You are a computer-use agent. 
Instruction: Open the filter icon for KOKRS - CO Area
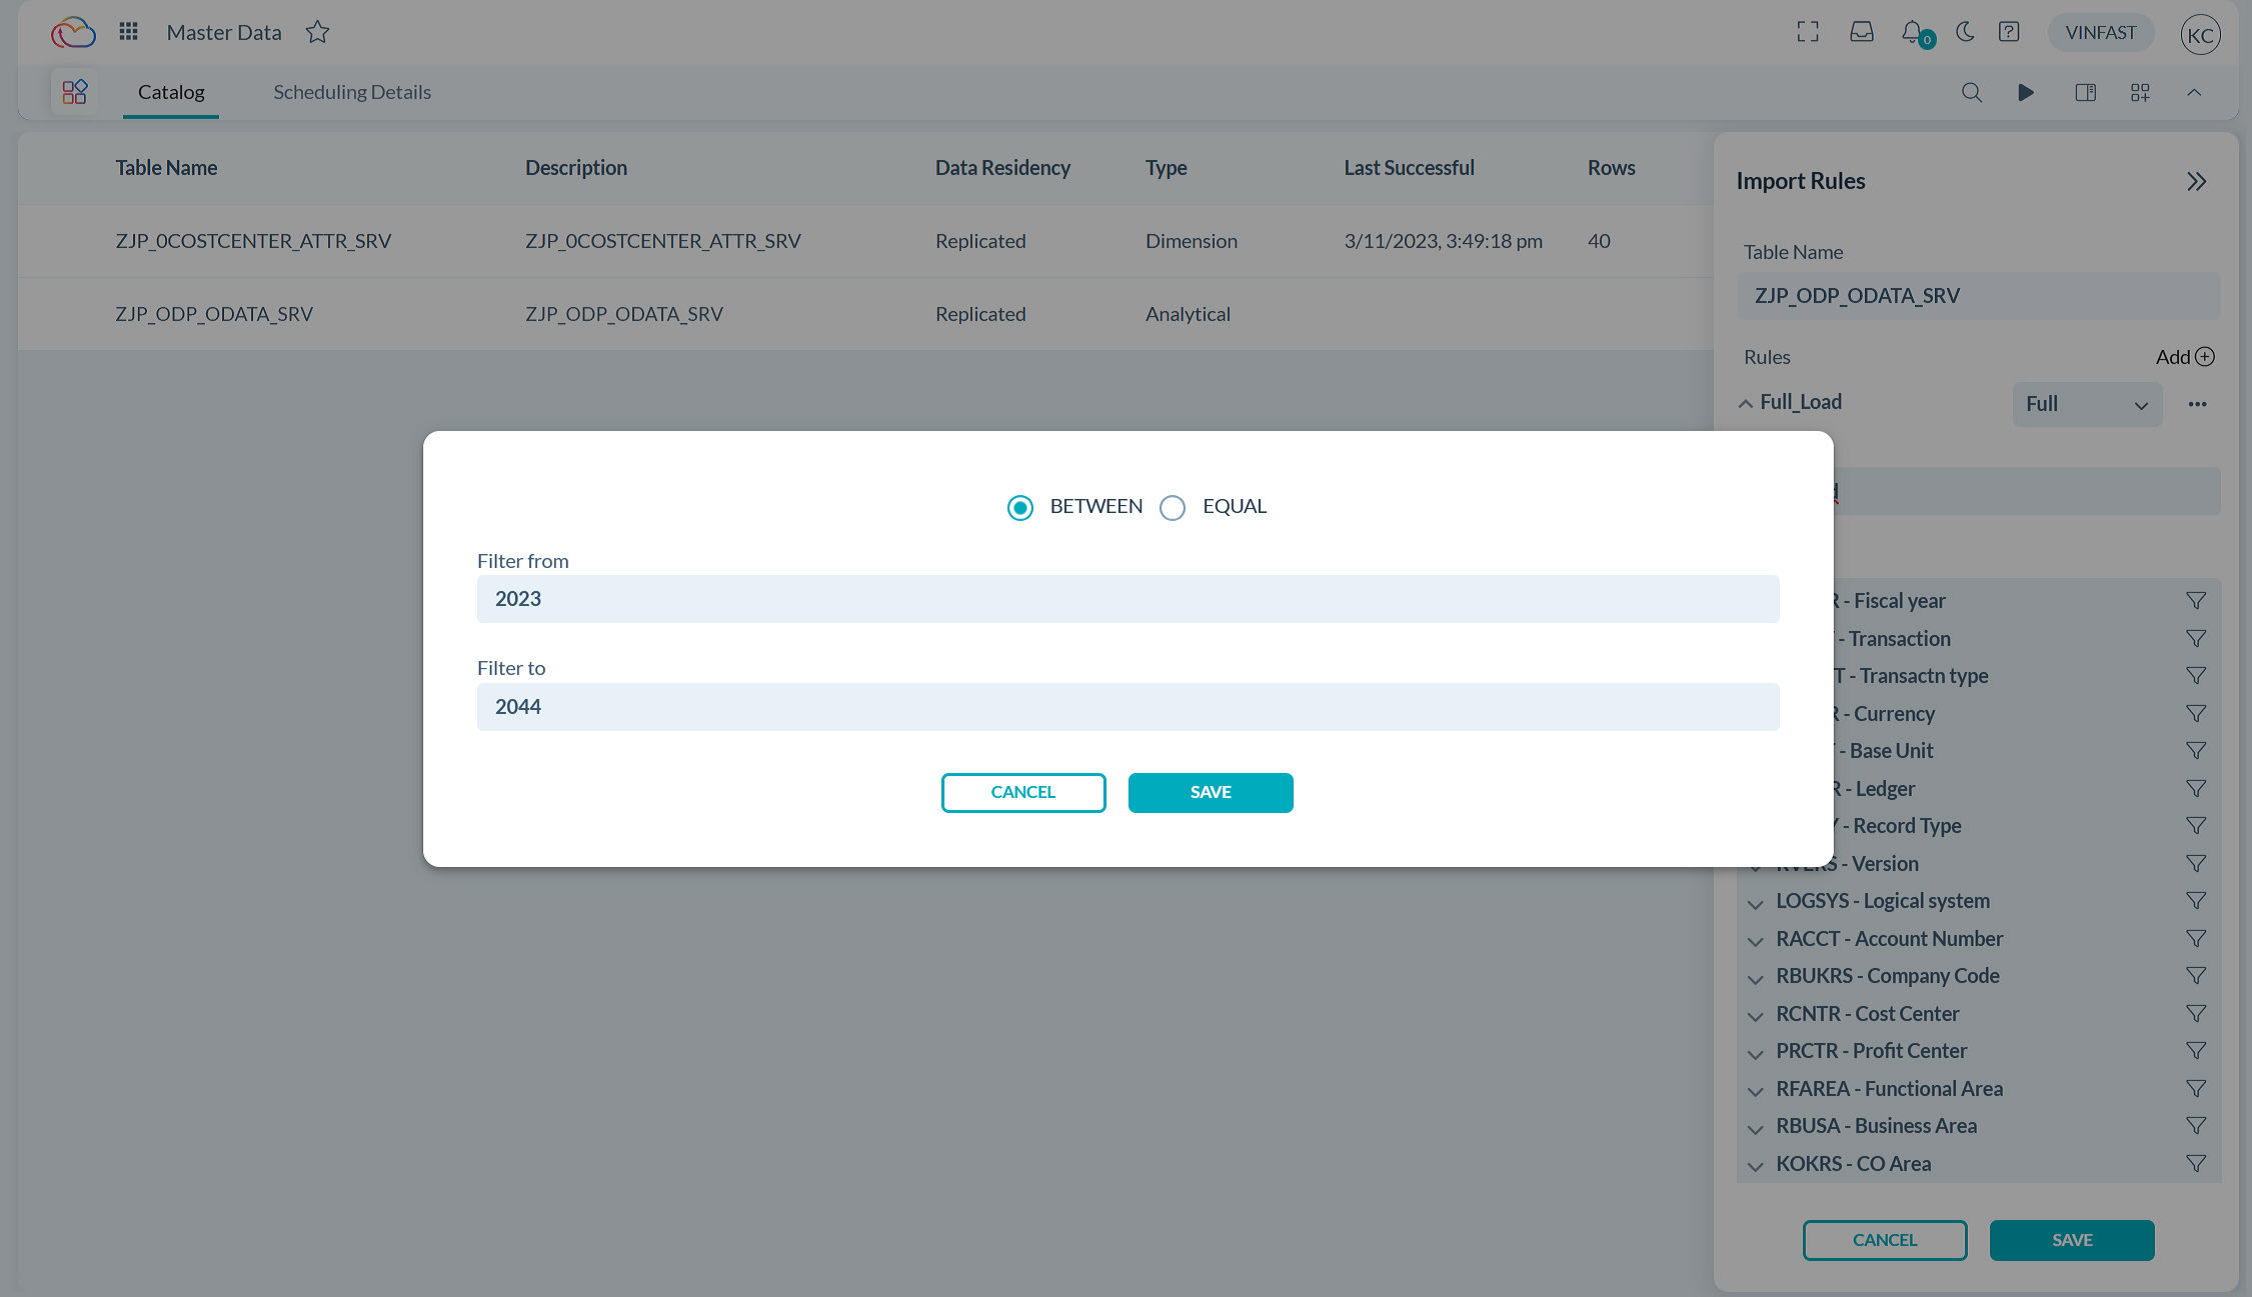2195,1163
